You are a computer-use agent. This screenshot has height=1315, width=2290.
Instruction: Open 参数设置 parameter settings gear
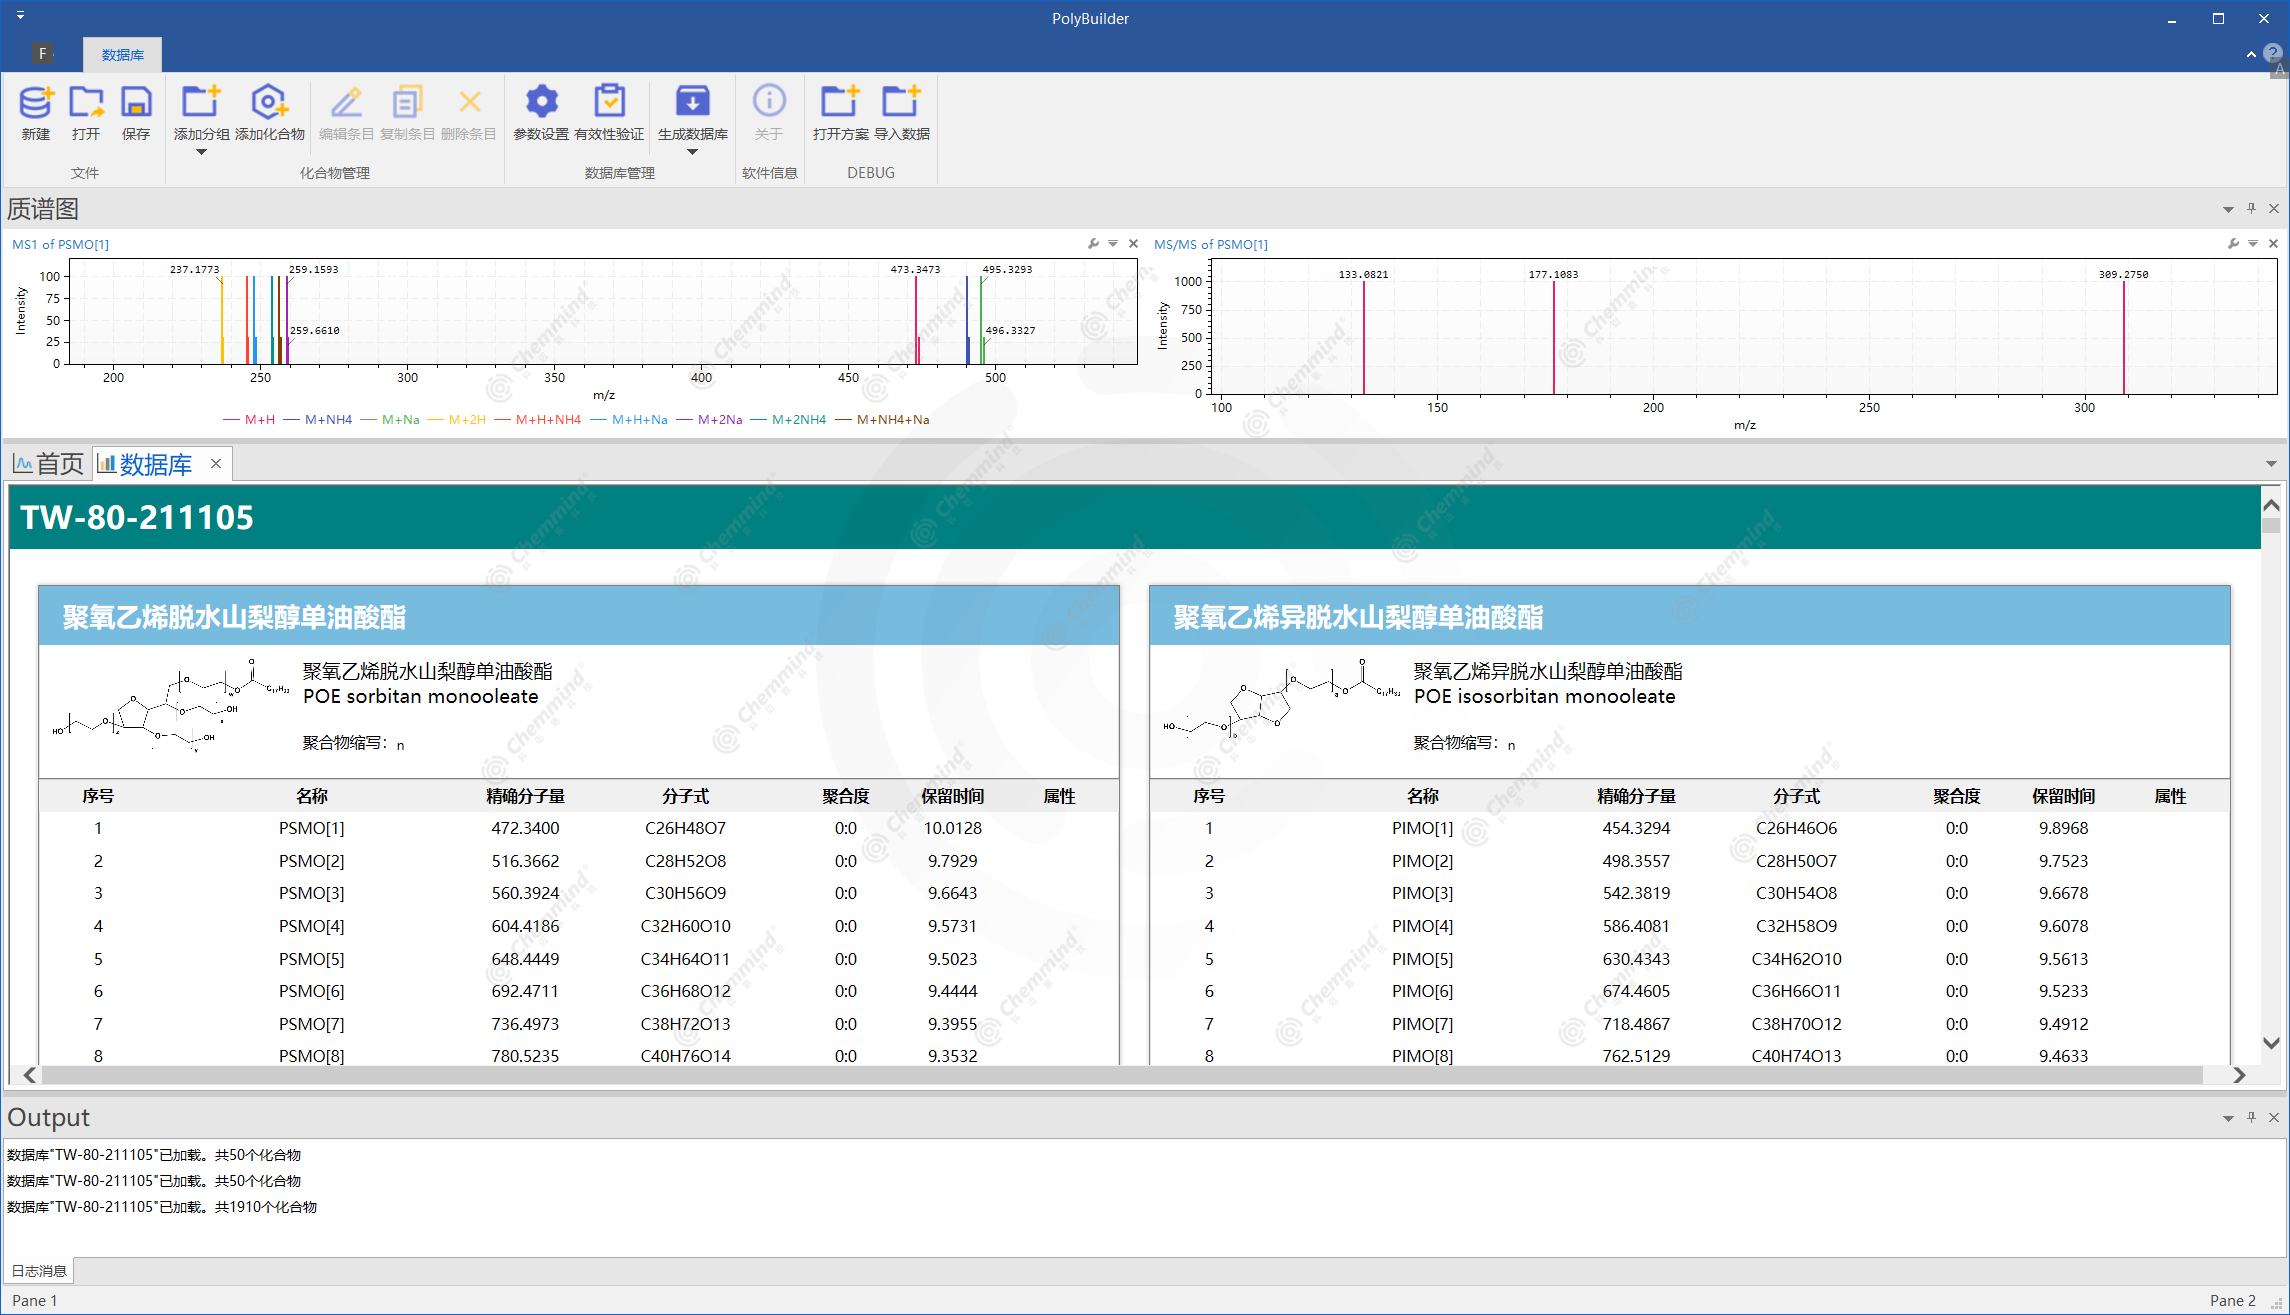[541, 102]
